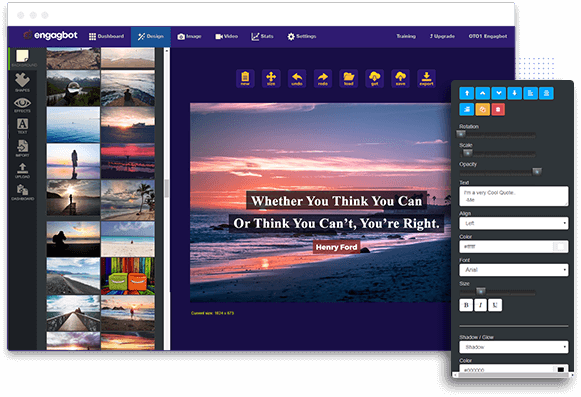Click the Opacity slider handle
Image resolution: width=581 pixels, height=397 pixels.
537,172
